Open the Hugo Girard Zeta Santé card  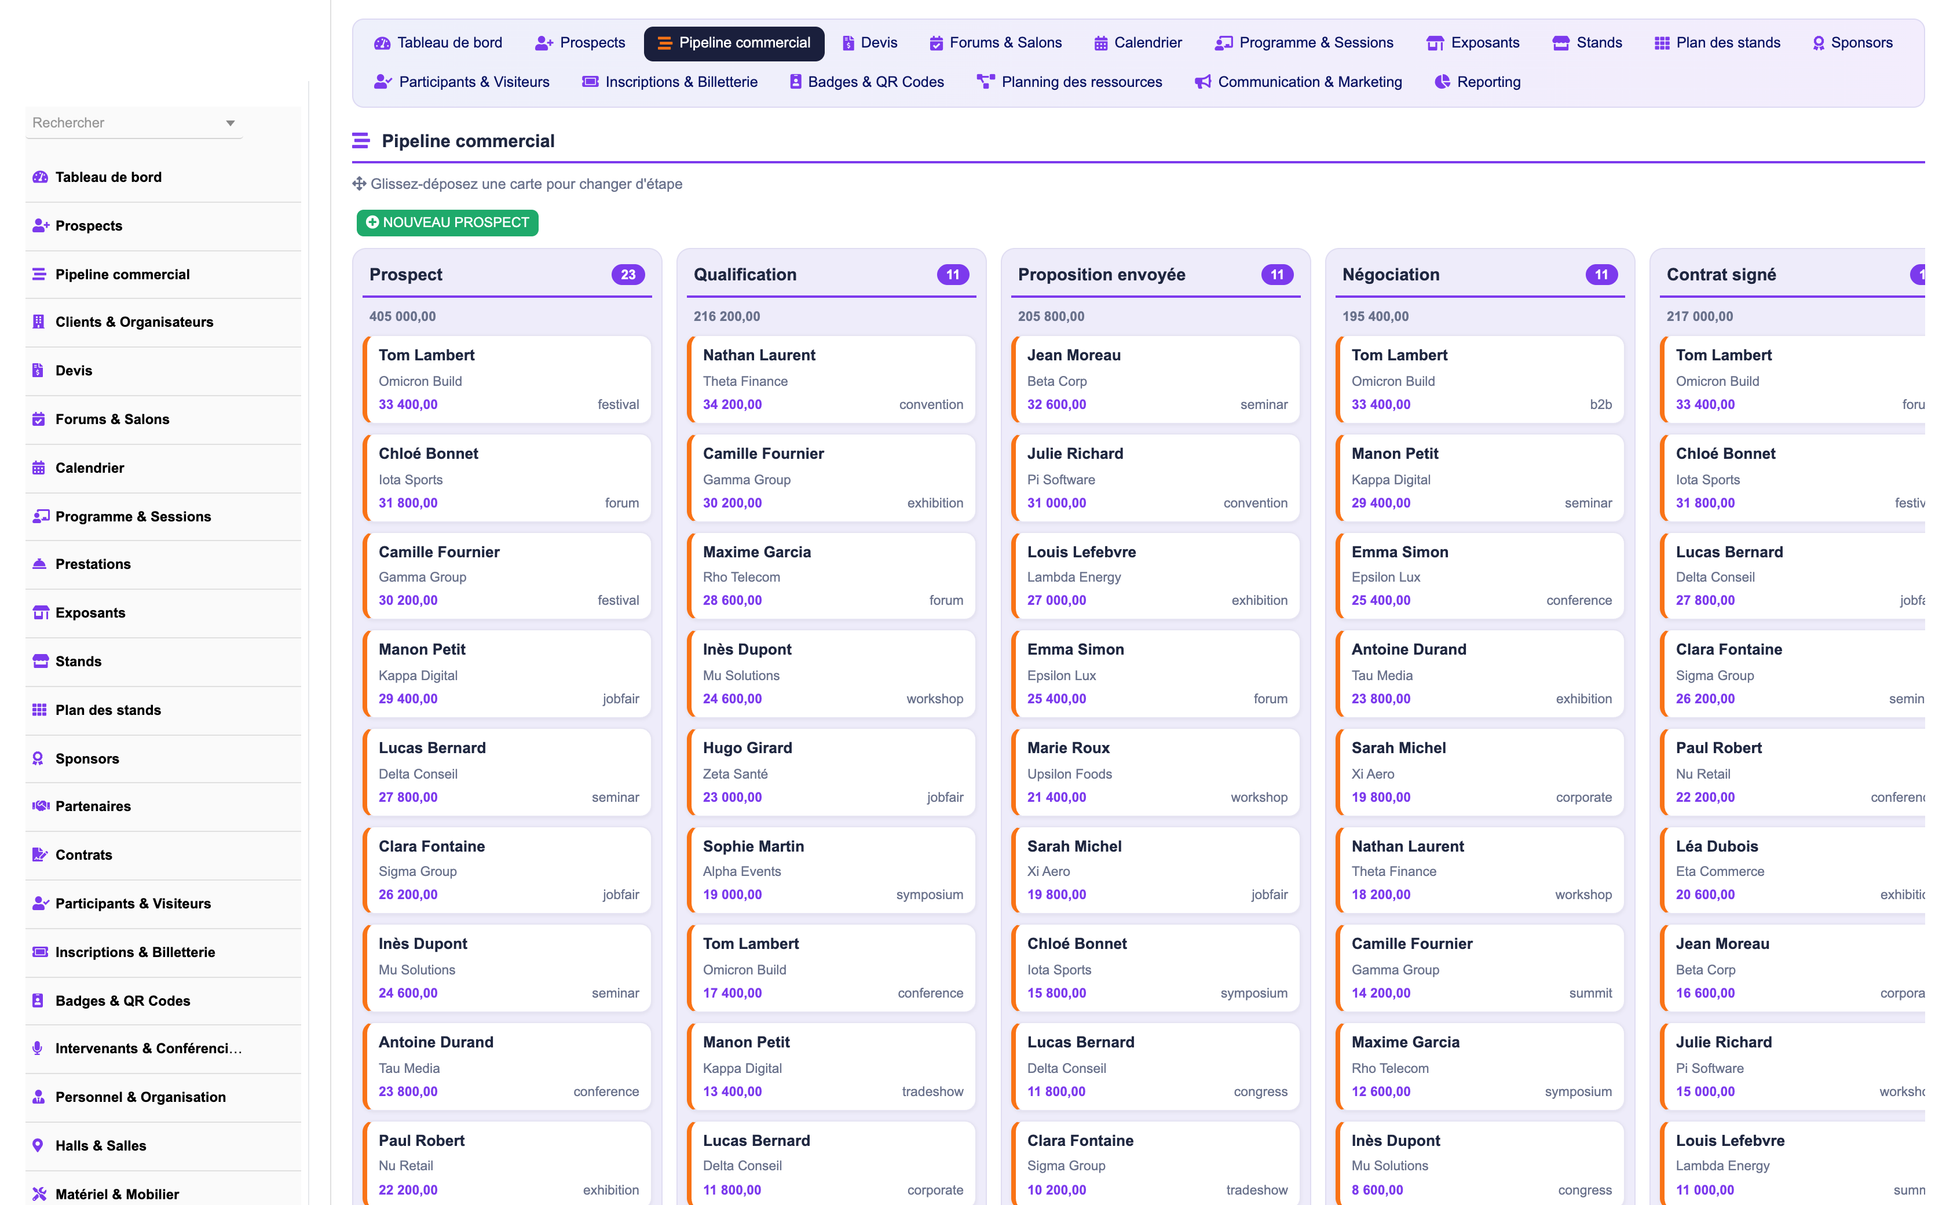(831, 772)
